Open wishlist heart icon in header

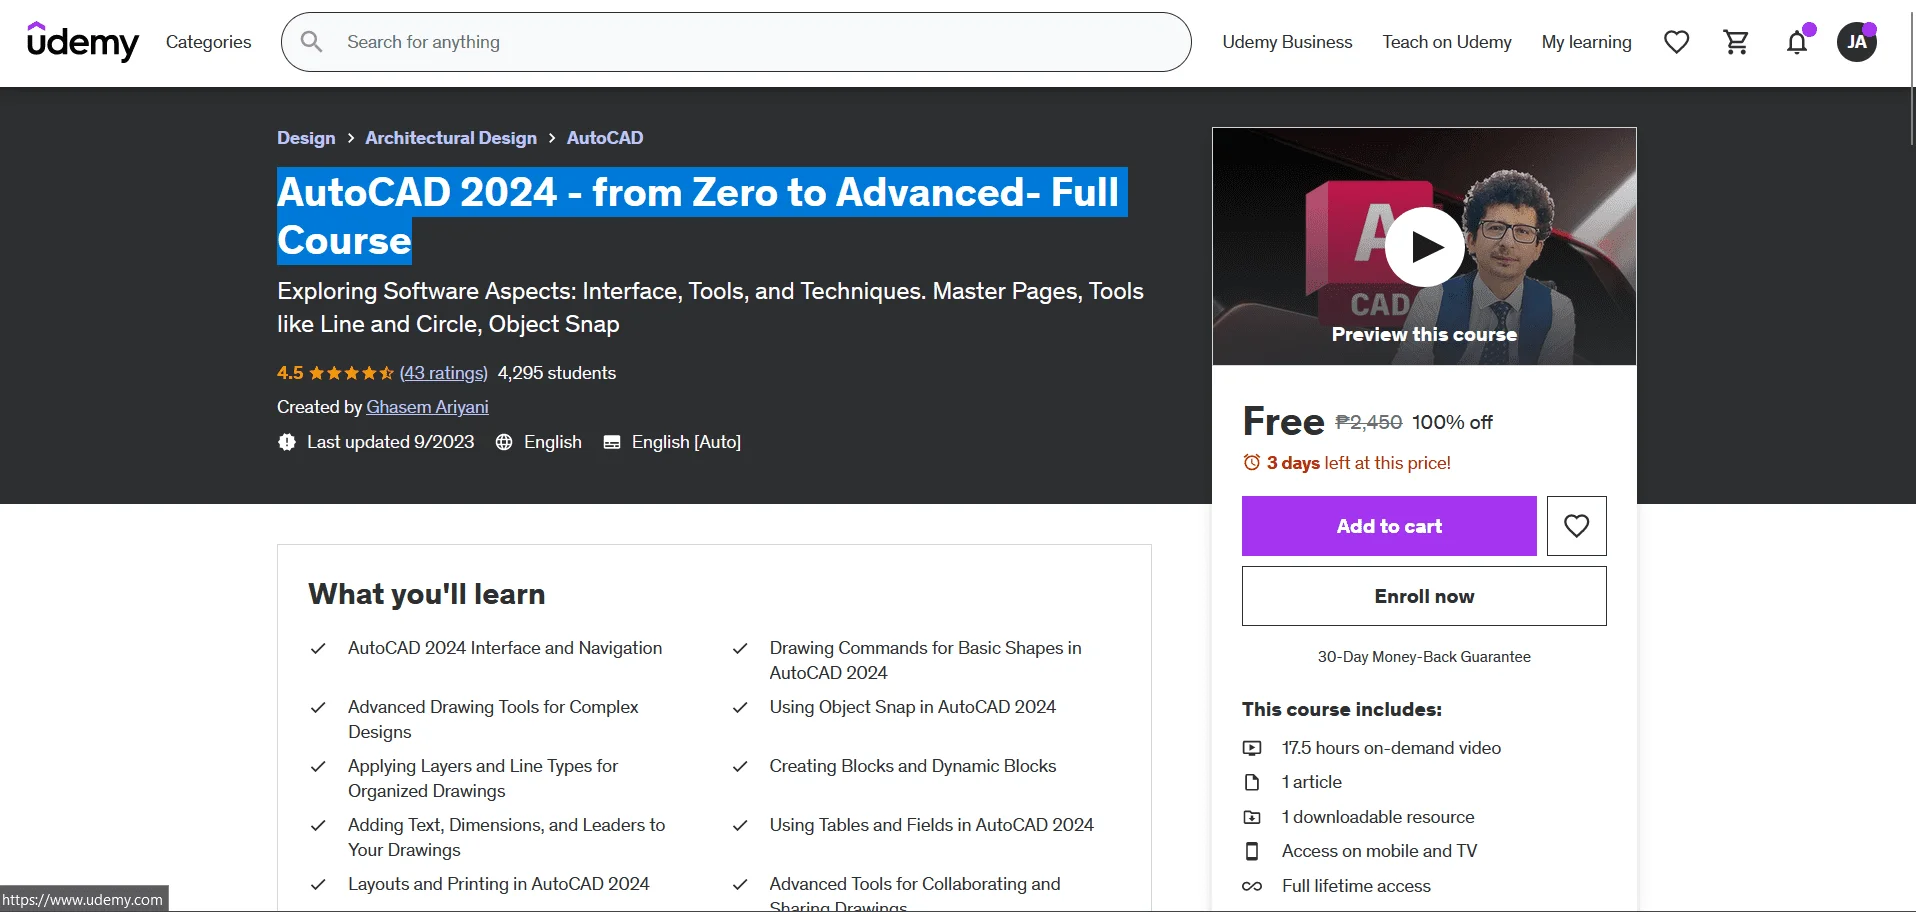pos(1677,42)
